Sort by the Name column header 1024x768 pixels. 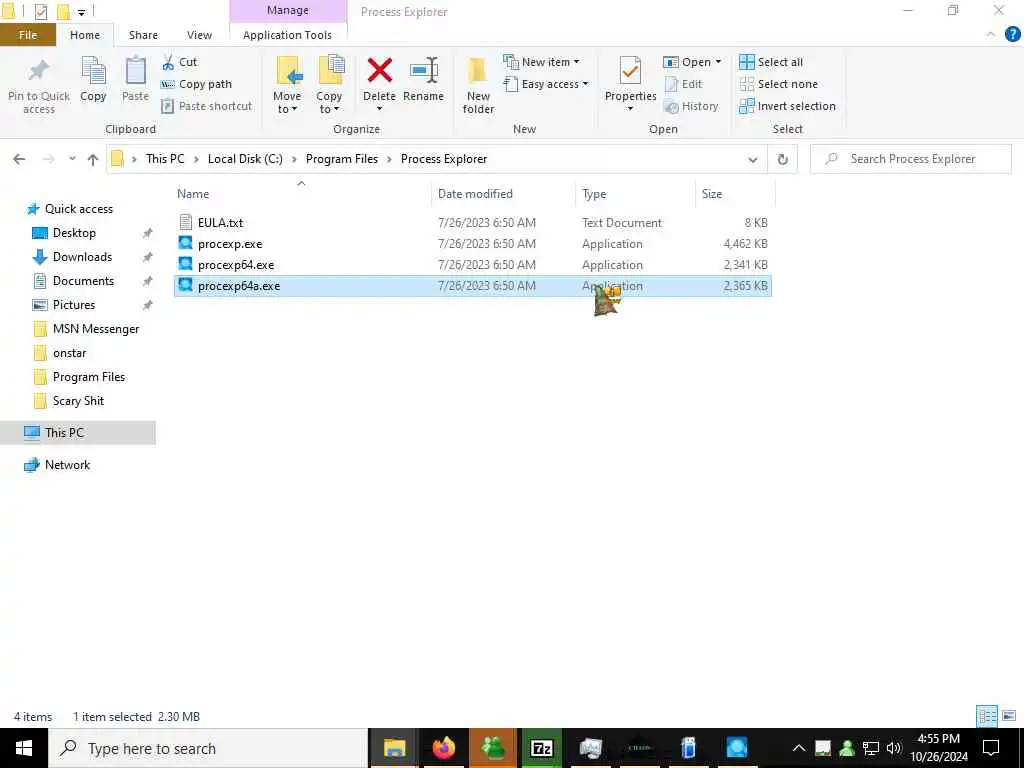click(x=301, y=194)
